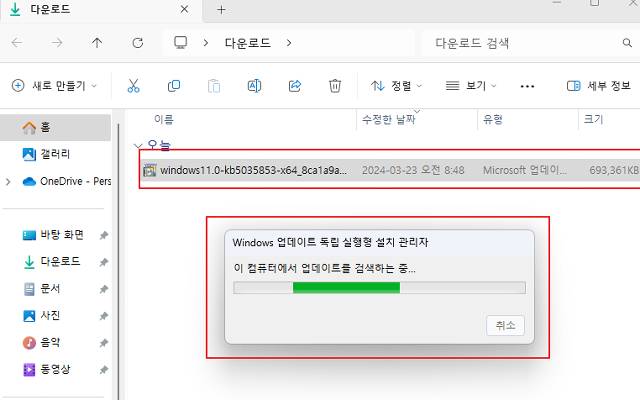Viewport: 640px width, 400px height.
Task: Sort by the 수정한 날짜 column
Action: 389,119
